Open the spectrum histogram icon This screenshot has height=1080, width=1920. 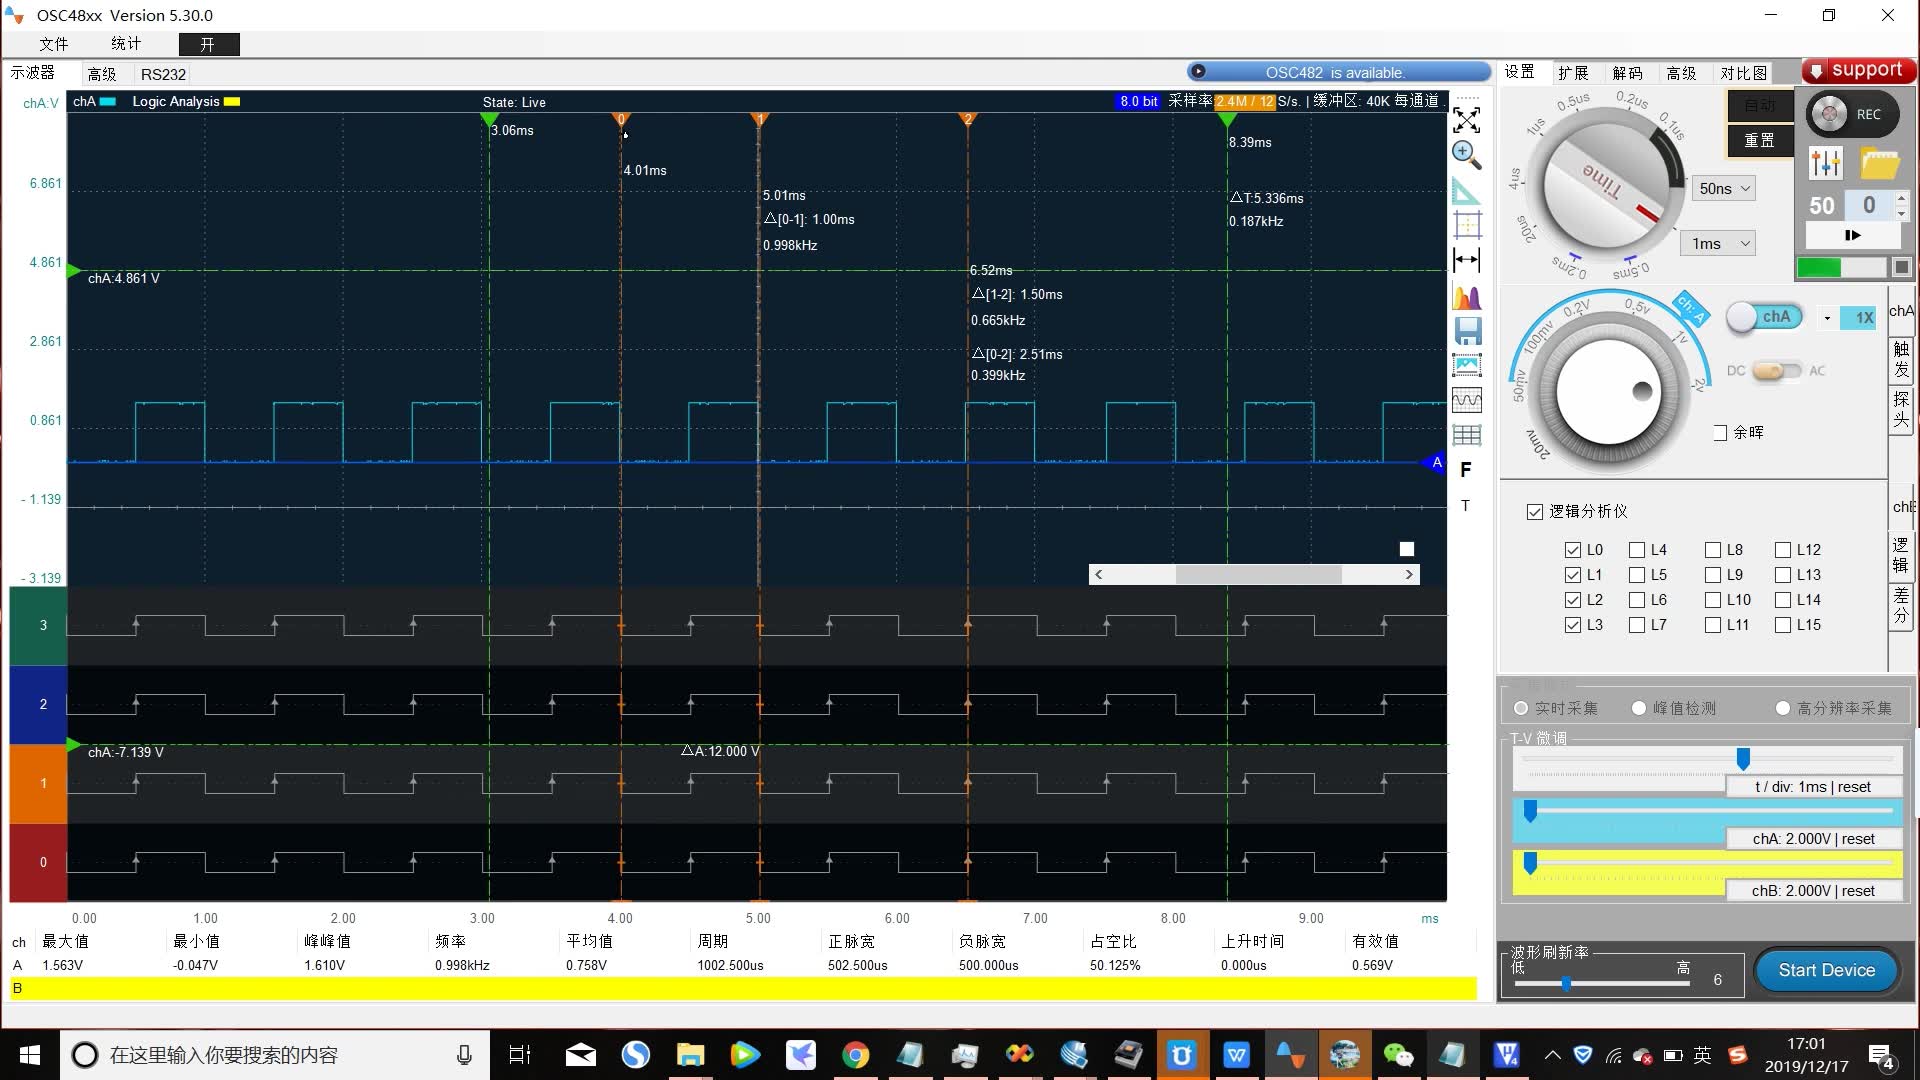coord(1466,297)
